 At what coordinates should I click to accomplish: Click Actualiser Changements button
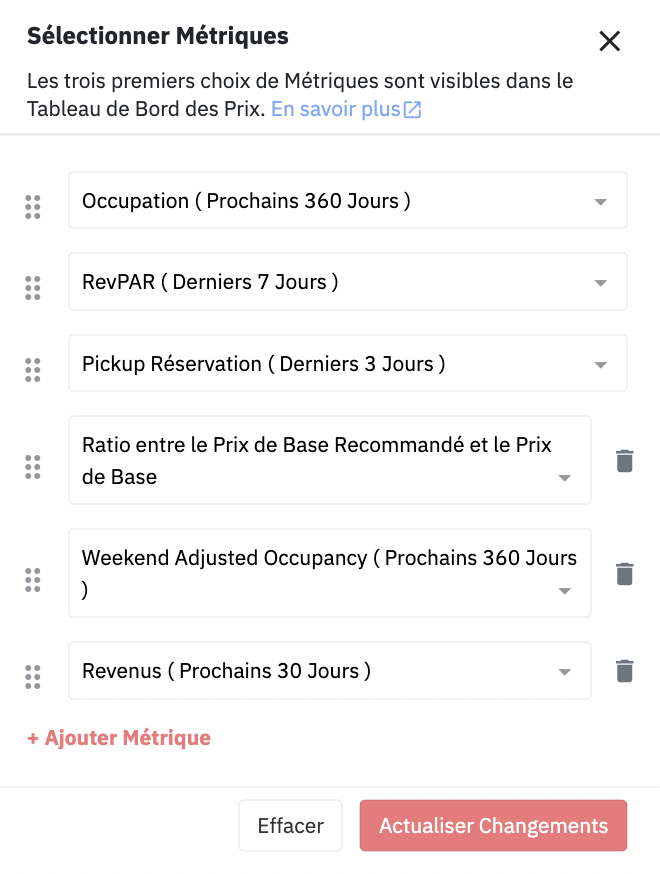(493, 826)
